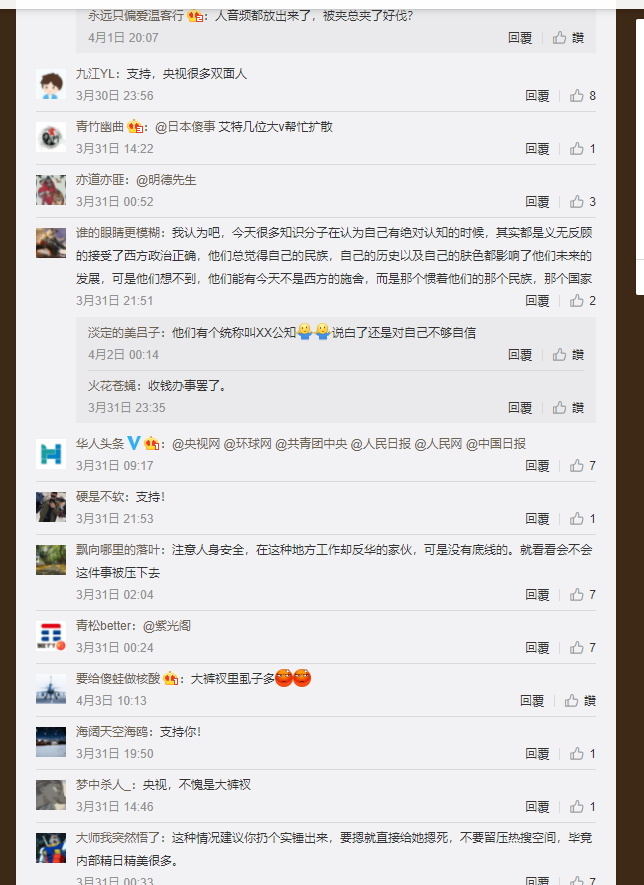Reply to 硬是不软's comment

(537, 519)
